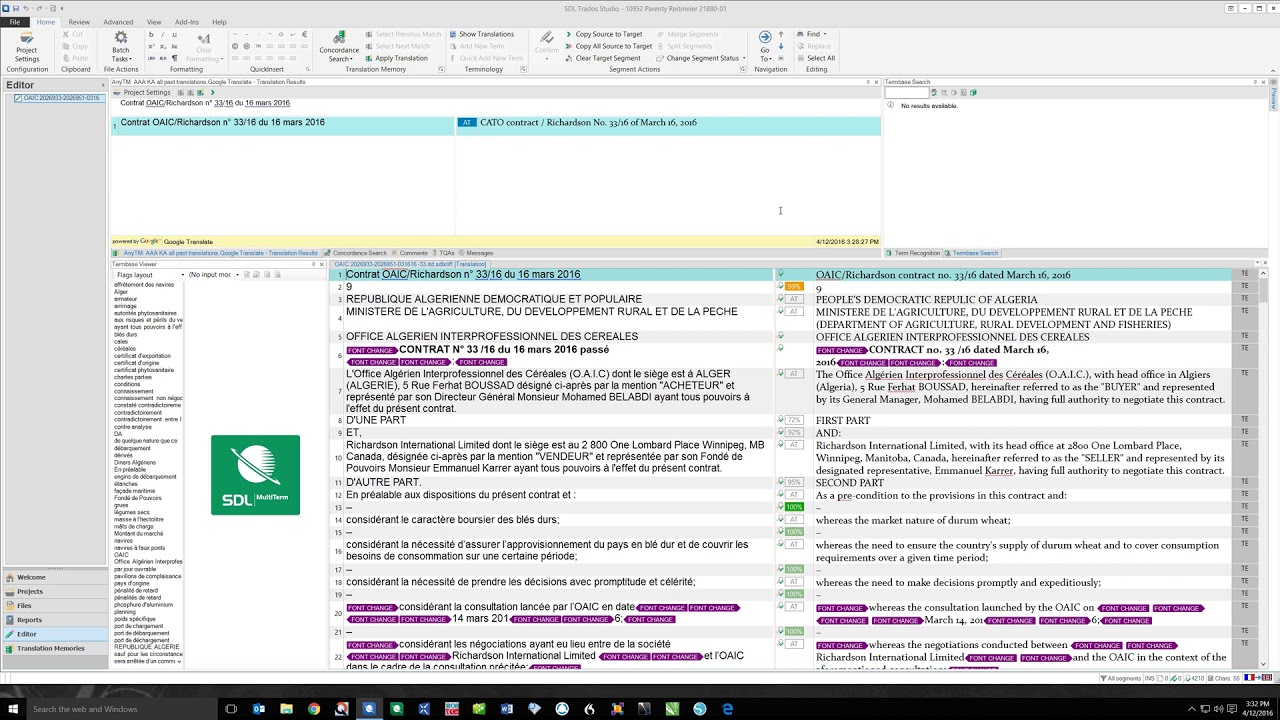Screen dimensions: 1280x720
Task: Switch to the Review ribbon tab
Action: (79, 22)
